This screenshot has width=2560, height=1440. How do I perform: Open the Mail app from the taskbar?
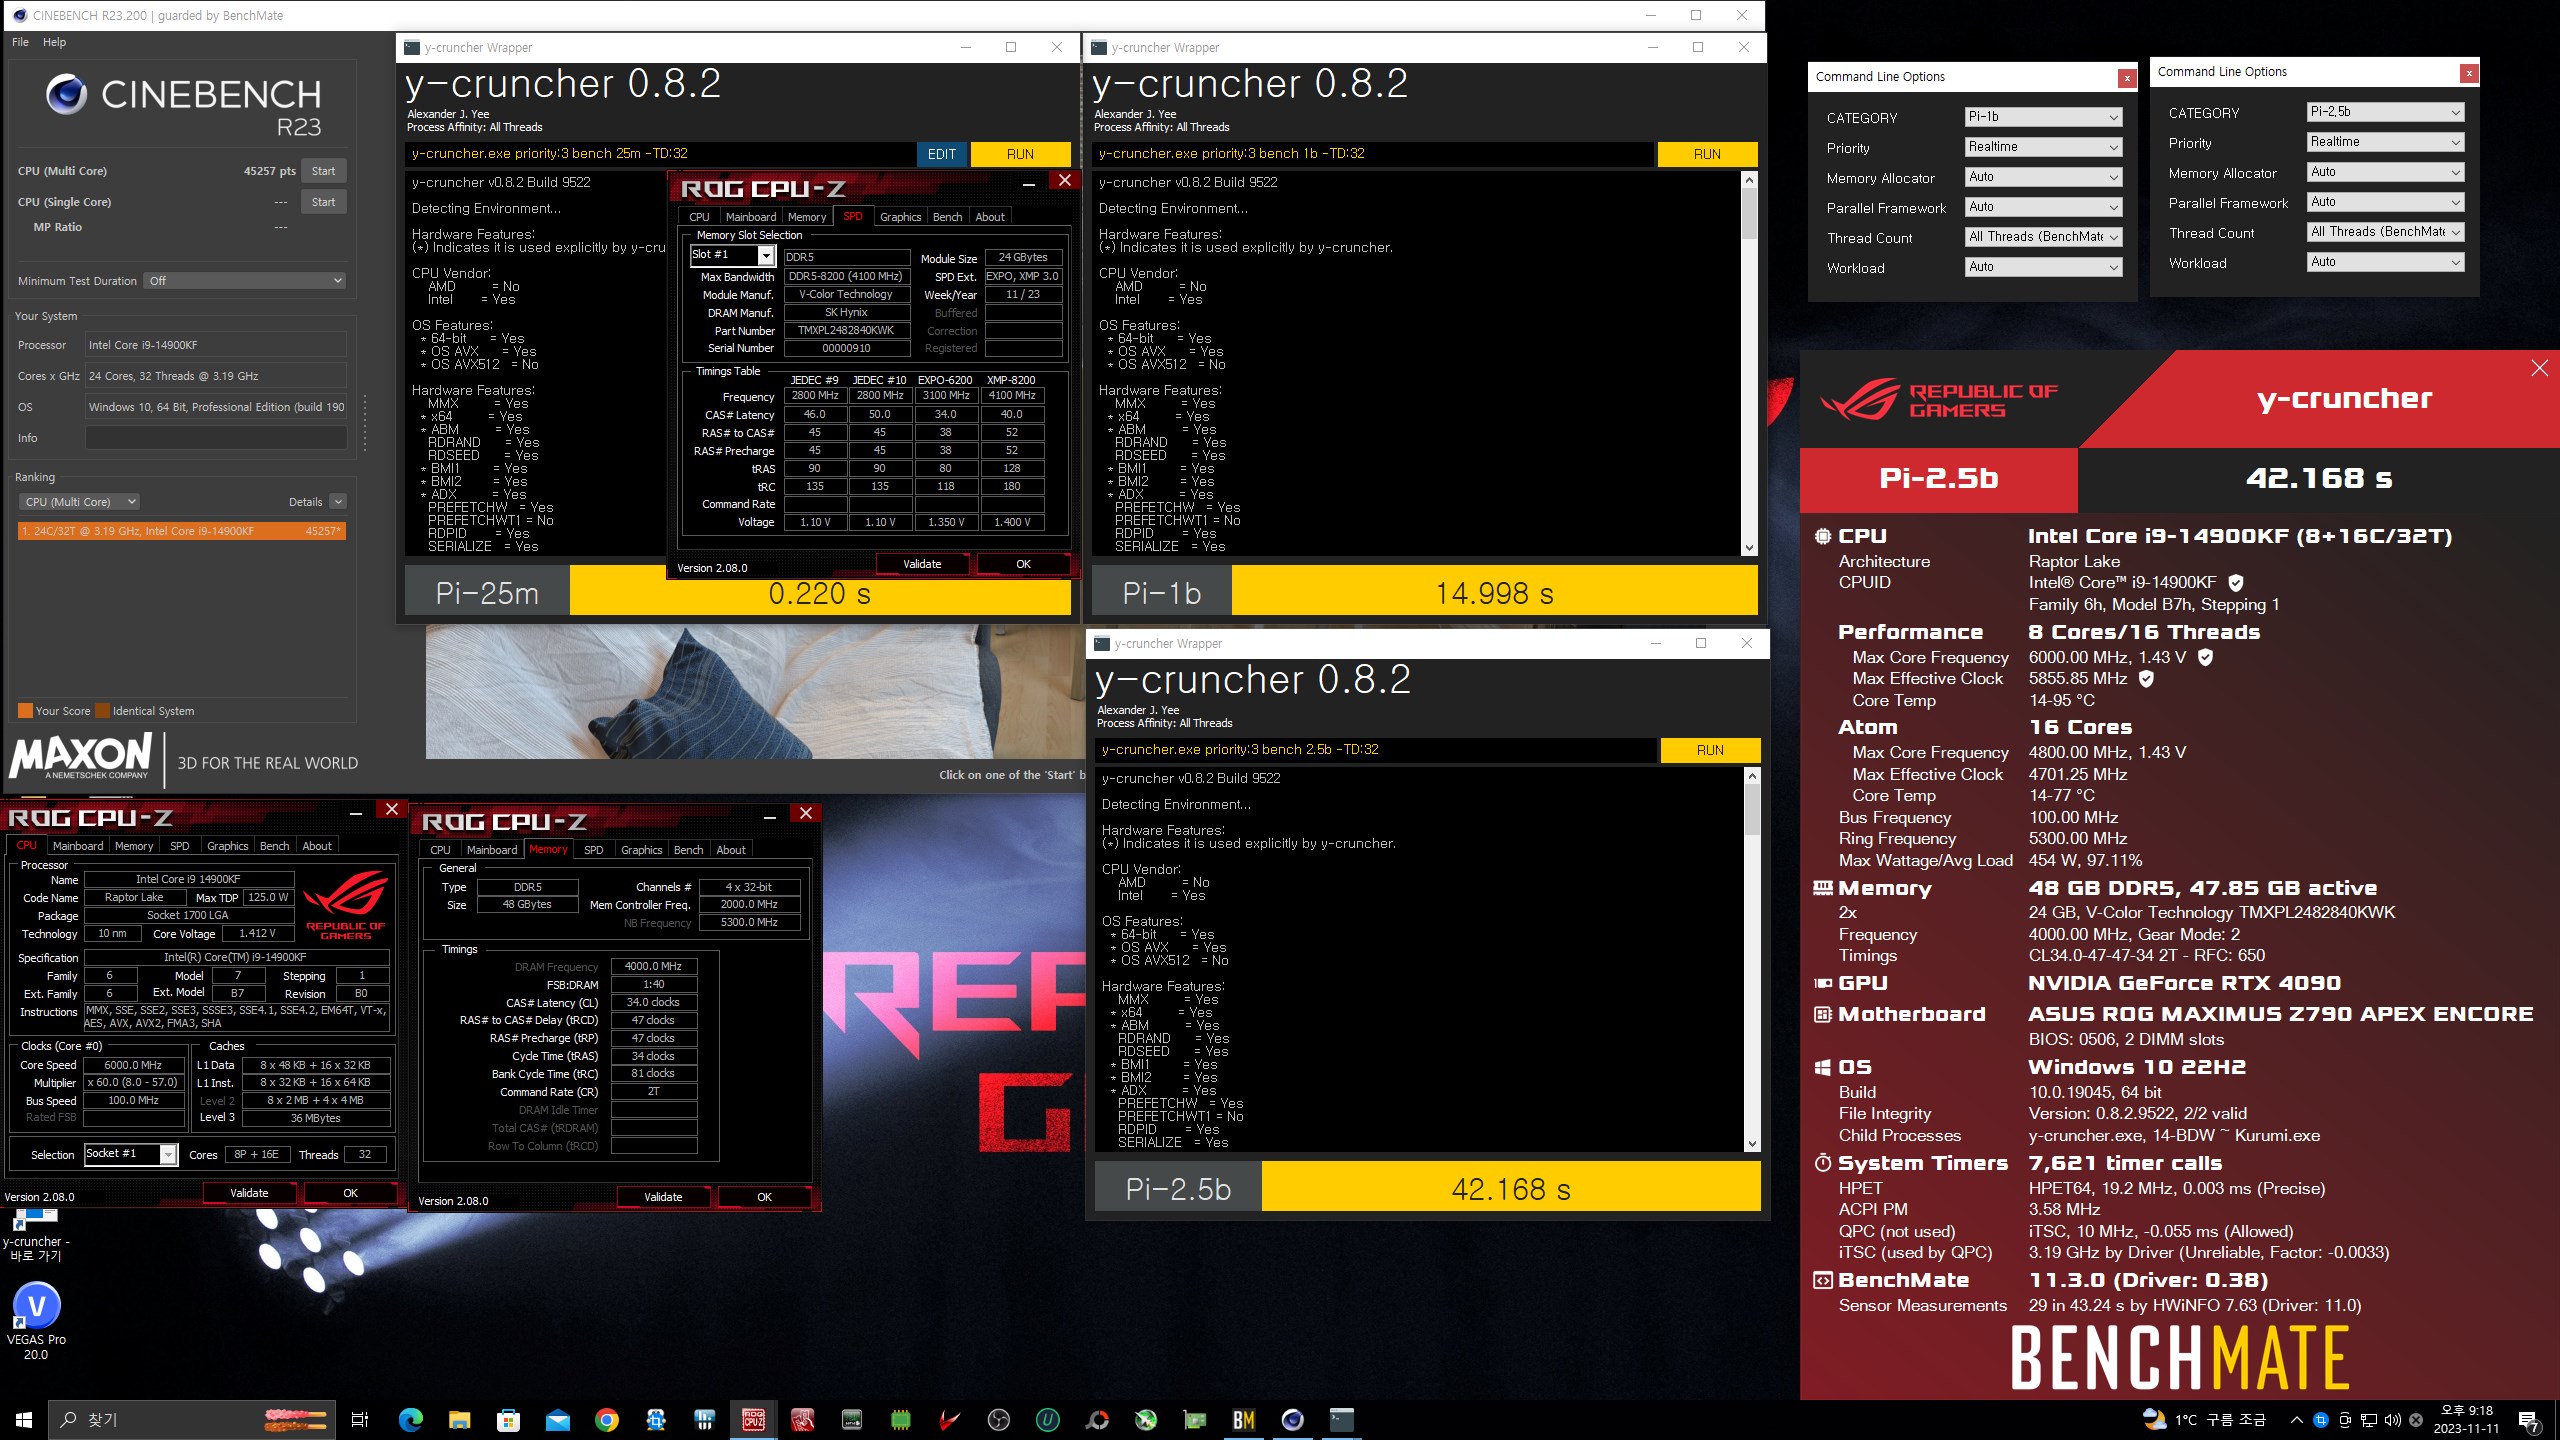click(x=557, y=1419)
